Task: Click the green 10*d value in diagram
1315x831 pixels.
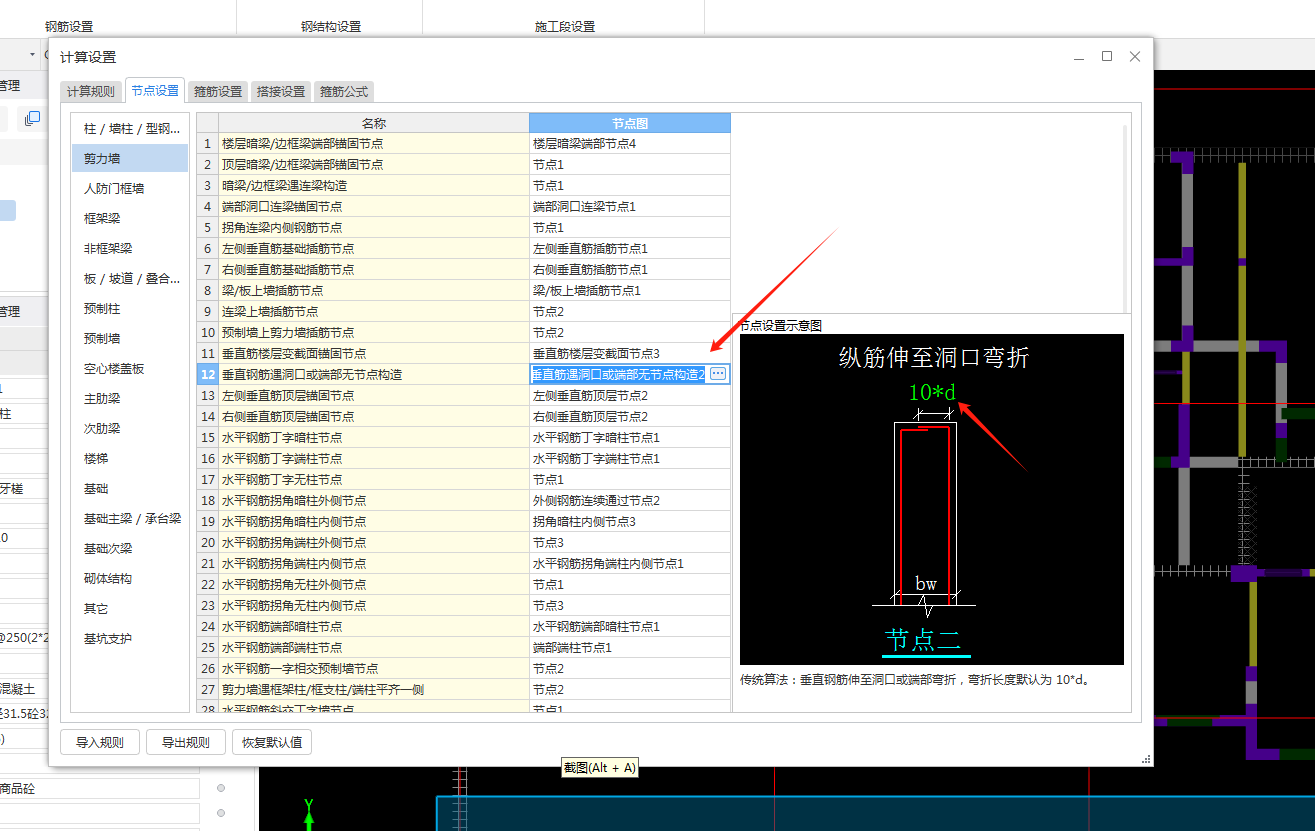Action: pyautogui.click(x=933, y=392)
